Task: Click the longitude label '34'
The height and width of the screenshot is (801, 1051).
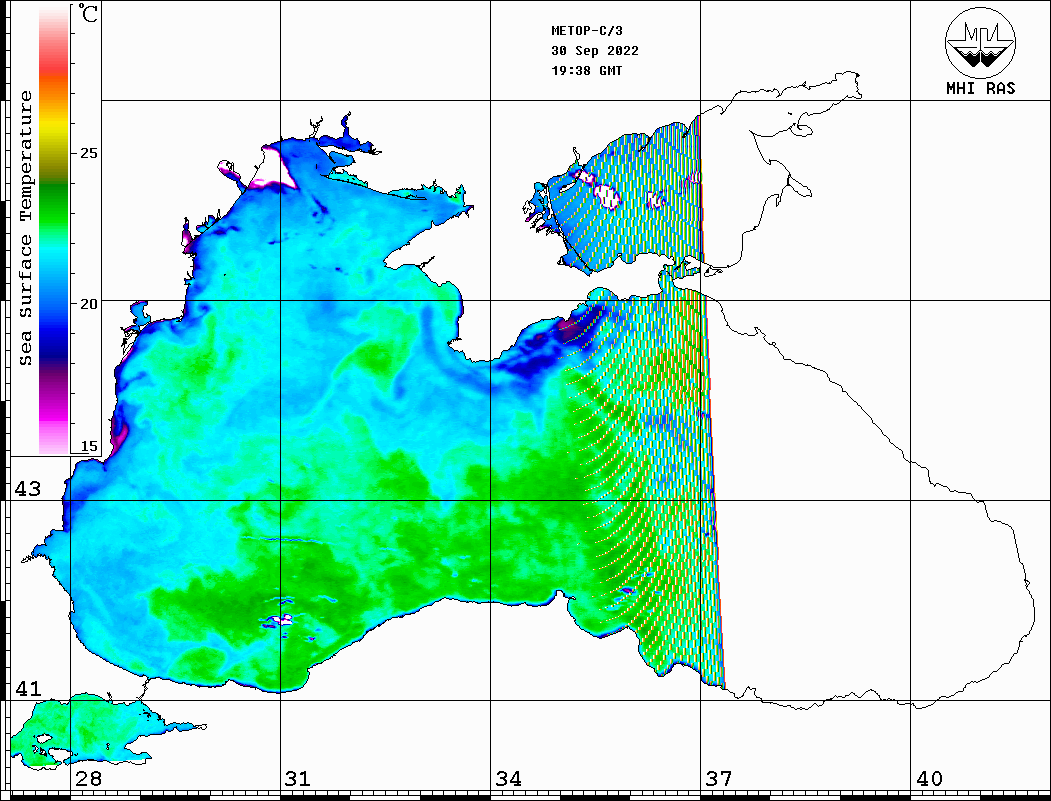Action: (x=508, y=779)
